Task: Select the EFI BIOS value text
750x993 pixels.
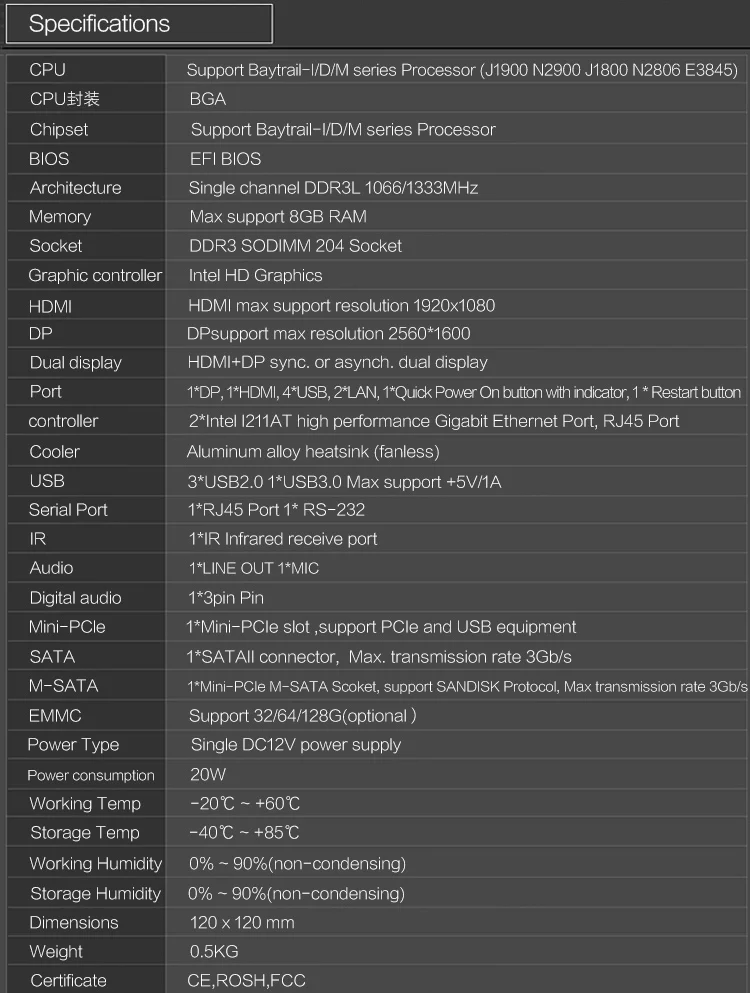Action: [226, 159]
